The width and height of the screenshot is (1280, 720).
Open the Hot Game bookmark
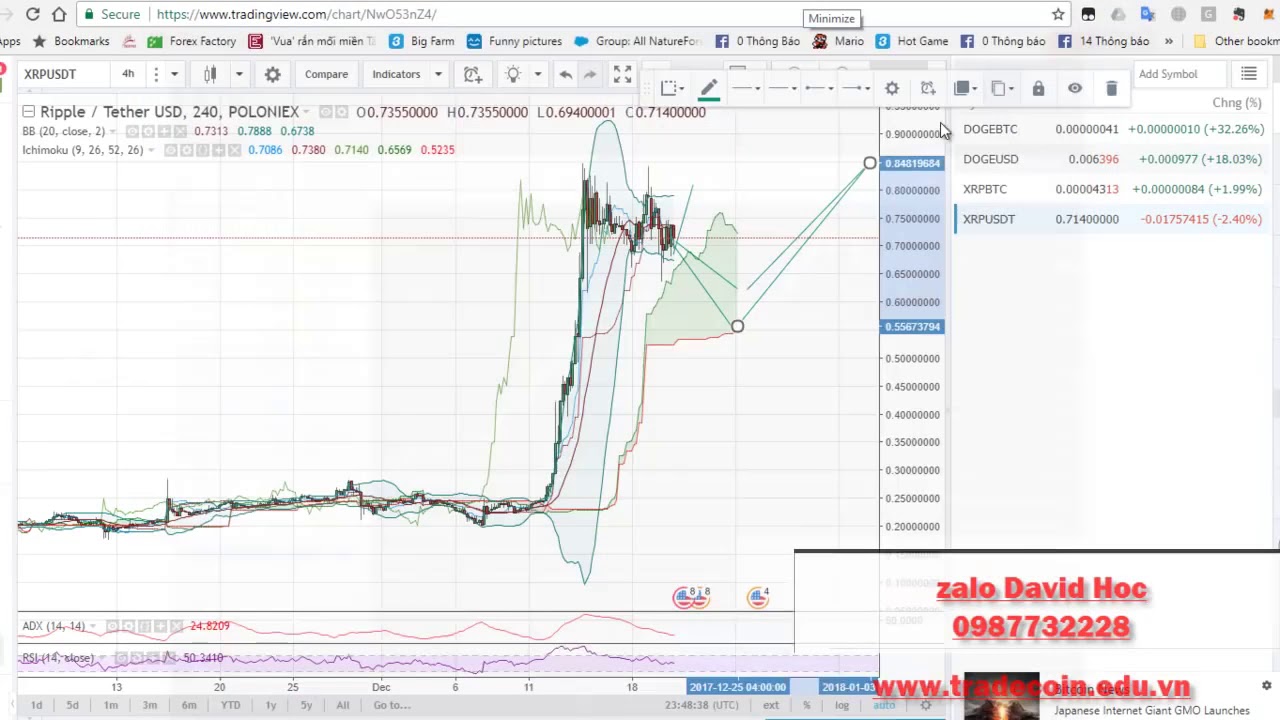click(x=912, y=41)
